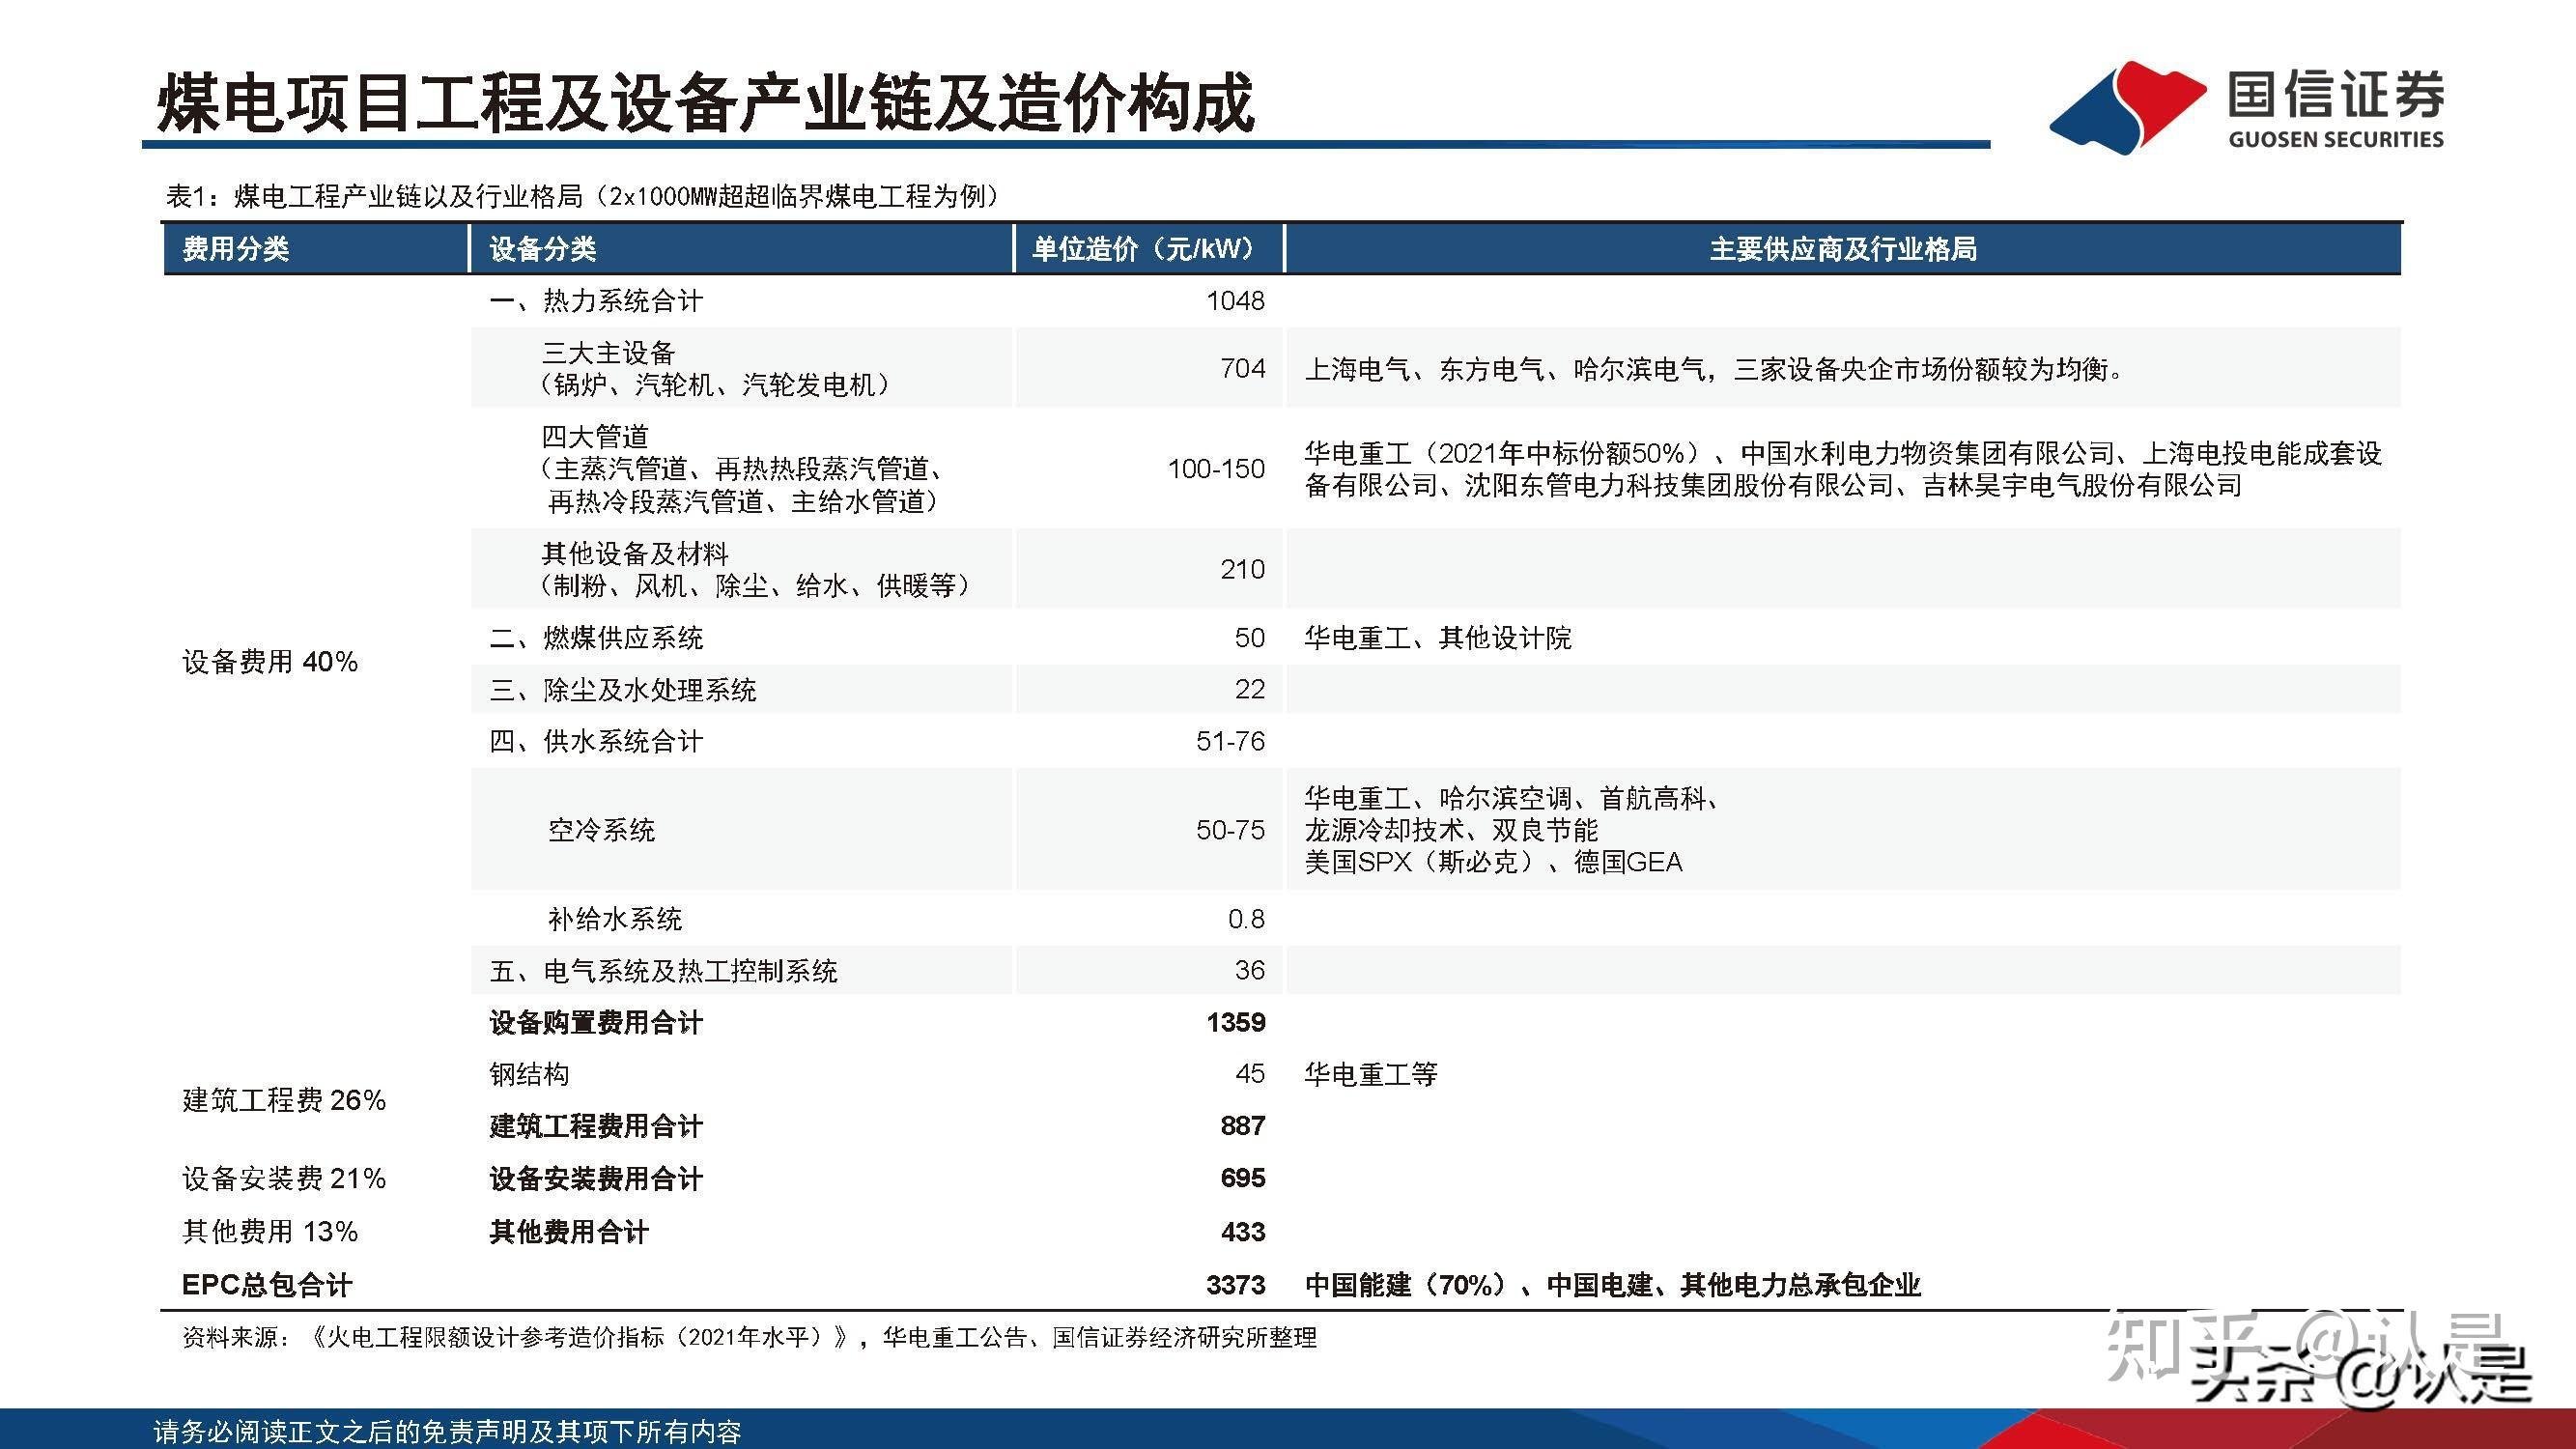Select the row 五、电气系统及热工控制系统
This screenshot has width=2576, height=1449.
coord(1436,970)
